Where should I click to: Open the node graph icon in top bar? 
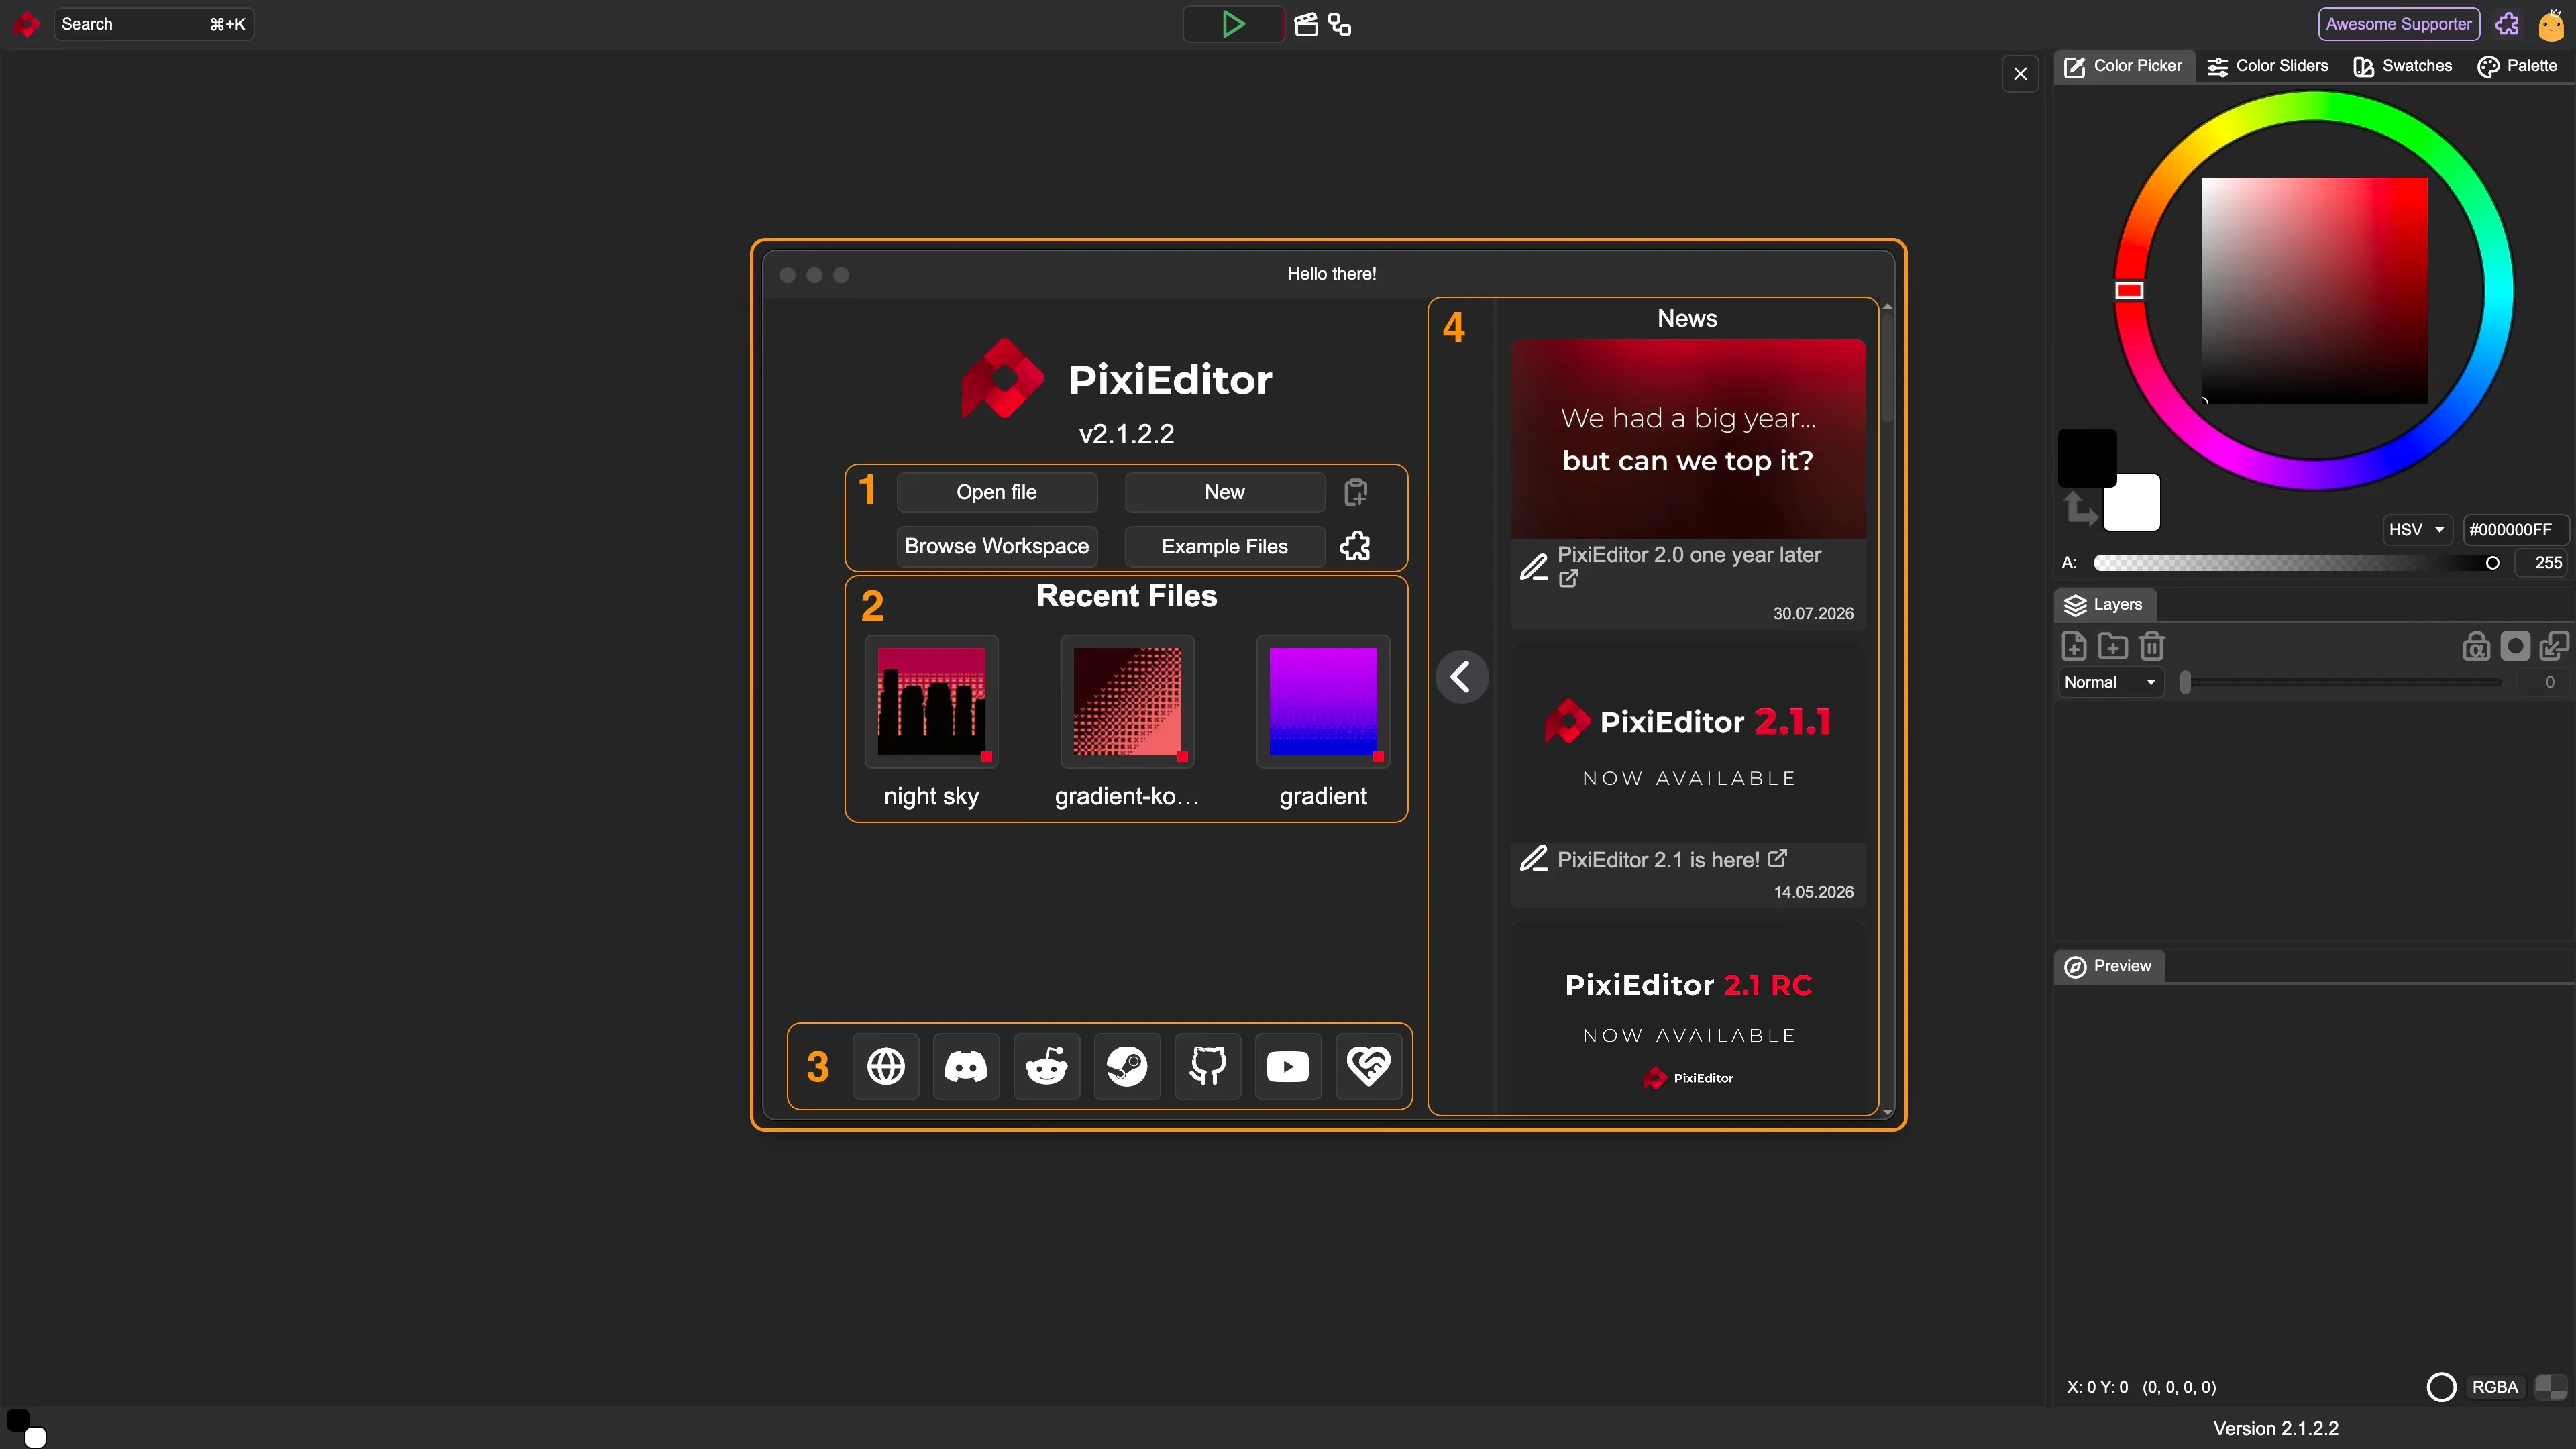click(1340, 25)
